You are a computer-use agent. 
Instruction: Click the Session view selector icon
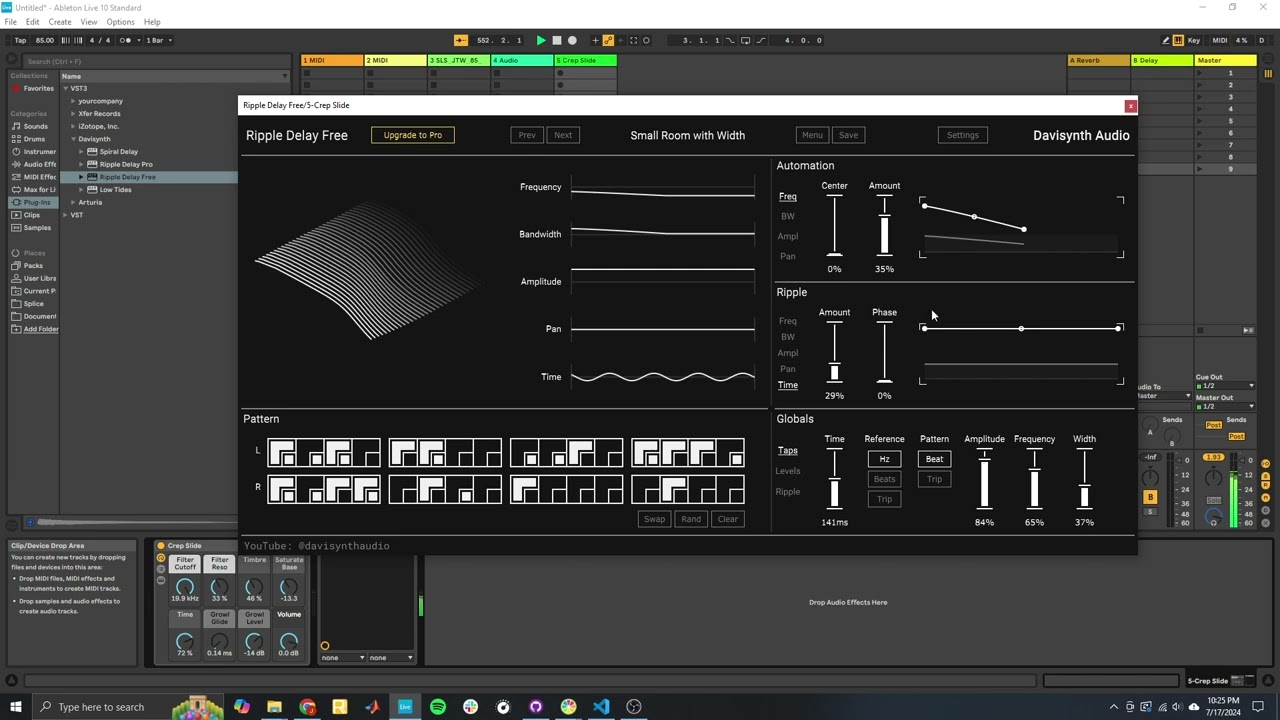tap(1268, 74)
